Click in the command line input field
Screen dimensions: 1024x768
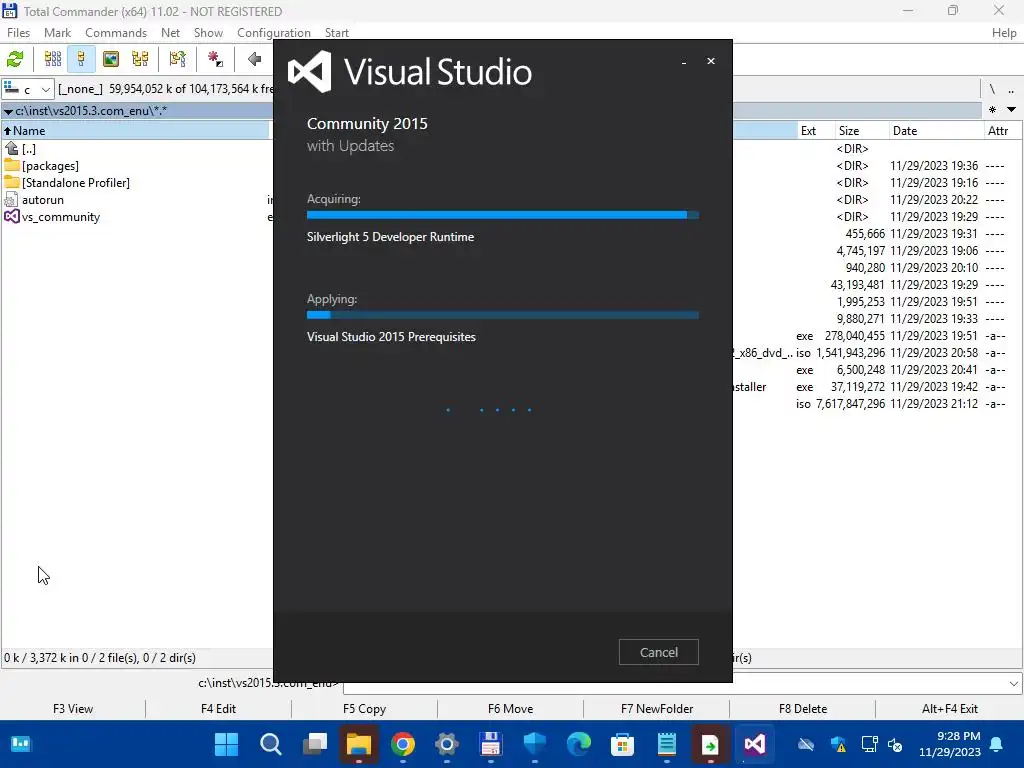click(x=675, y=684)
